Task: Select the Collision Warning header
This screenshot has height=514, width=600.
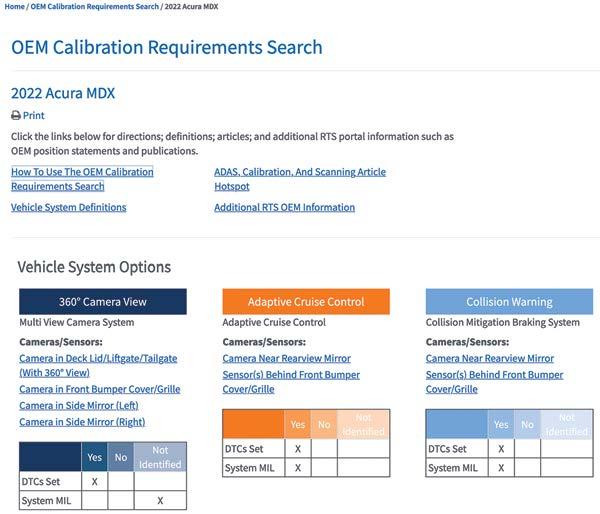Action: click(x=509, y=302)
